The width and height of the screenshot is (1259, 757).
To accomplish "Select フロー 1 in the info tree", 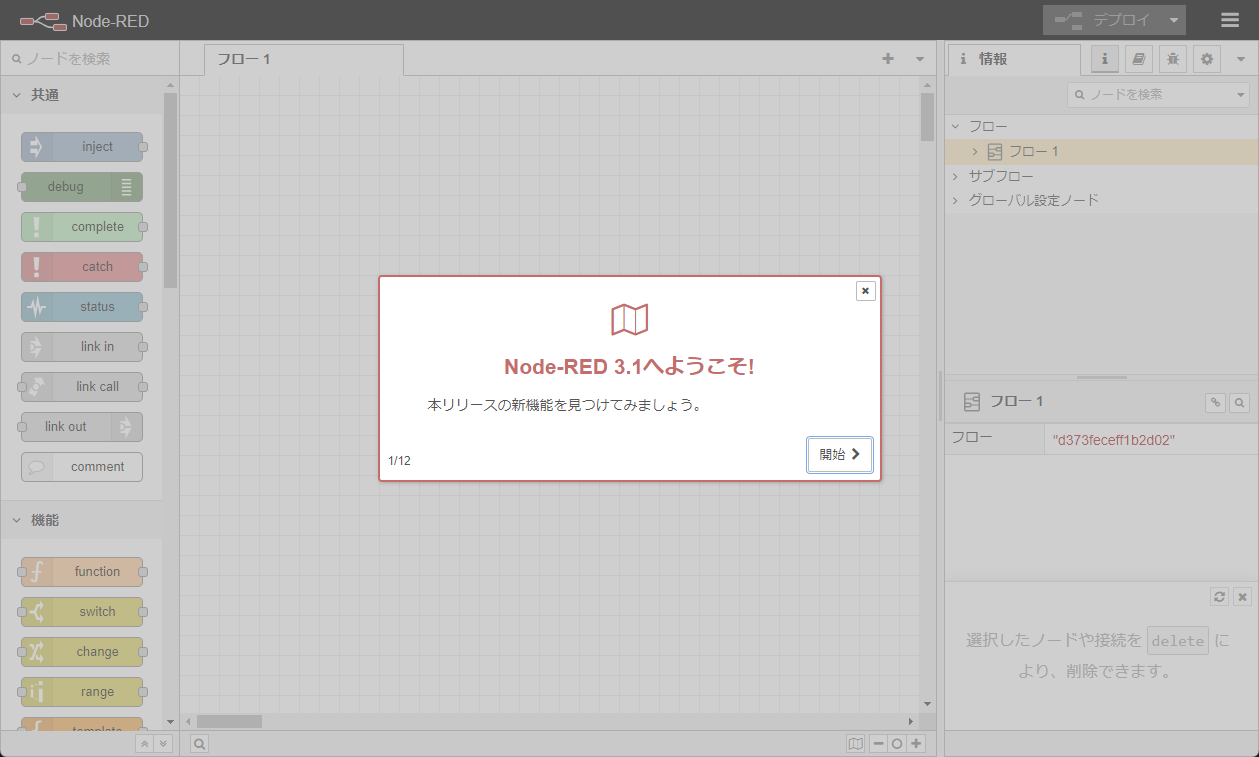I will [1033, 152].
